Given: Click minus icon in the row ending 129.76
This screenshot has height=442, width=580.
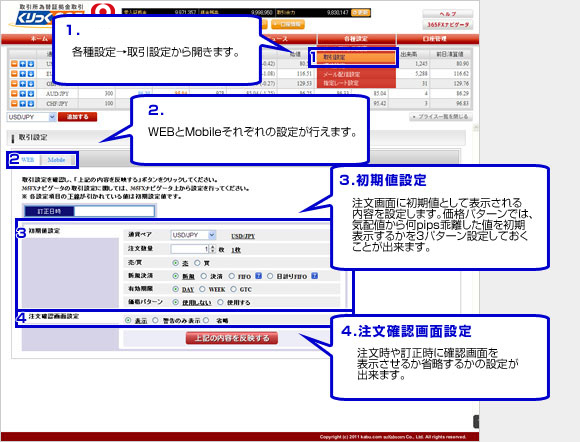Looking at the screenshot, I should point(14,84).
